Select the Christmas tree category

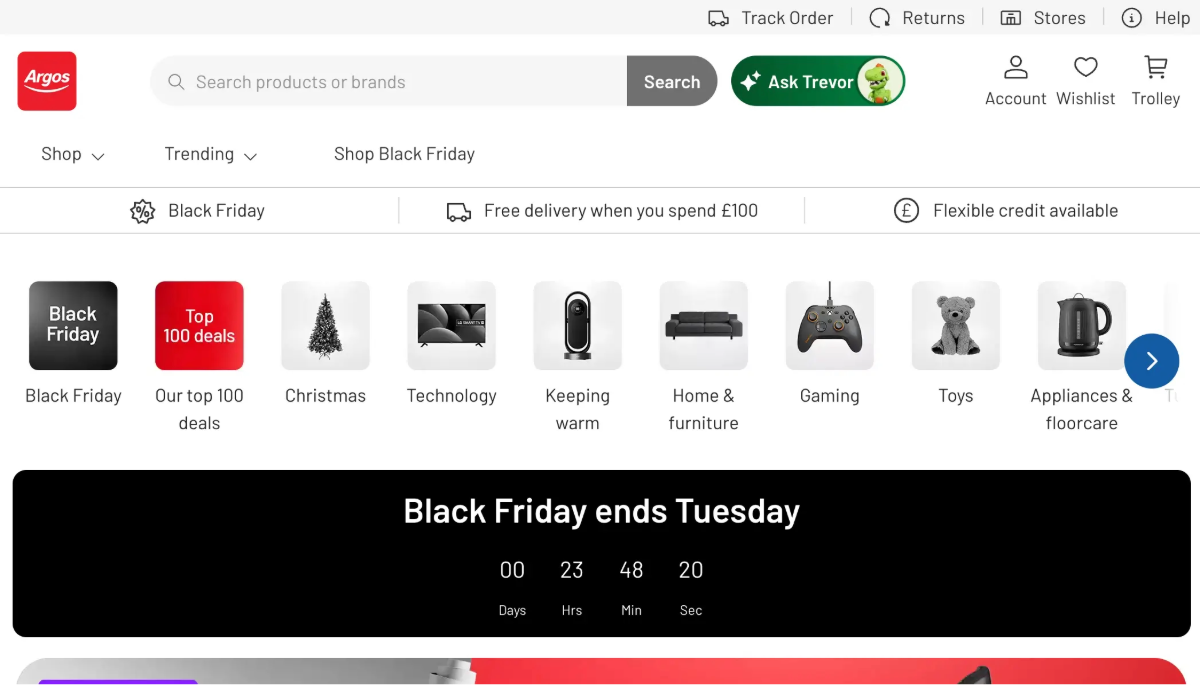325,326
